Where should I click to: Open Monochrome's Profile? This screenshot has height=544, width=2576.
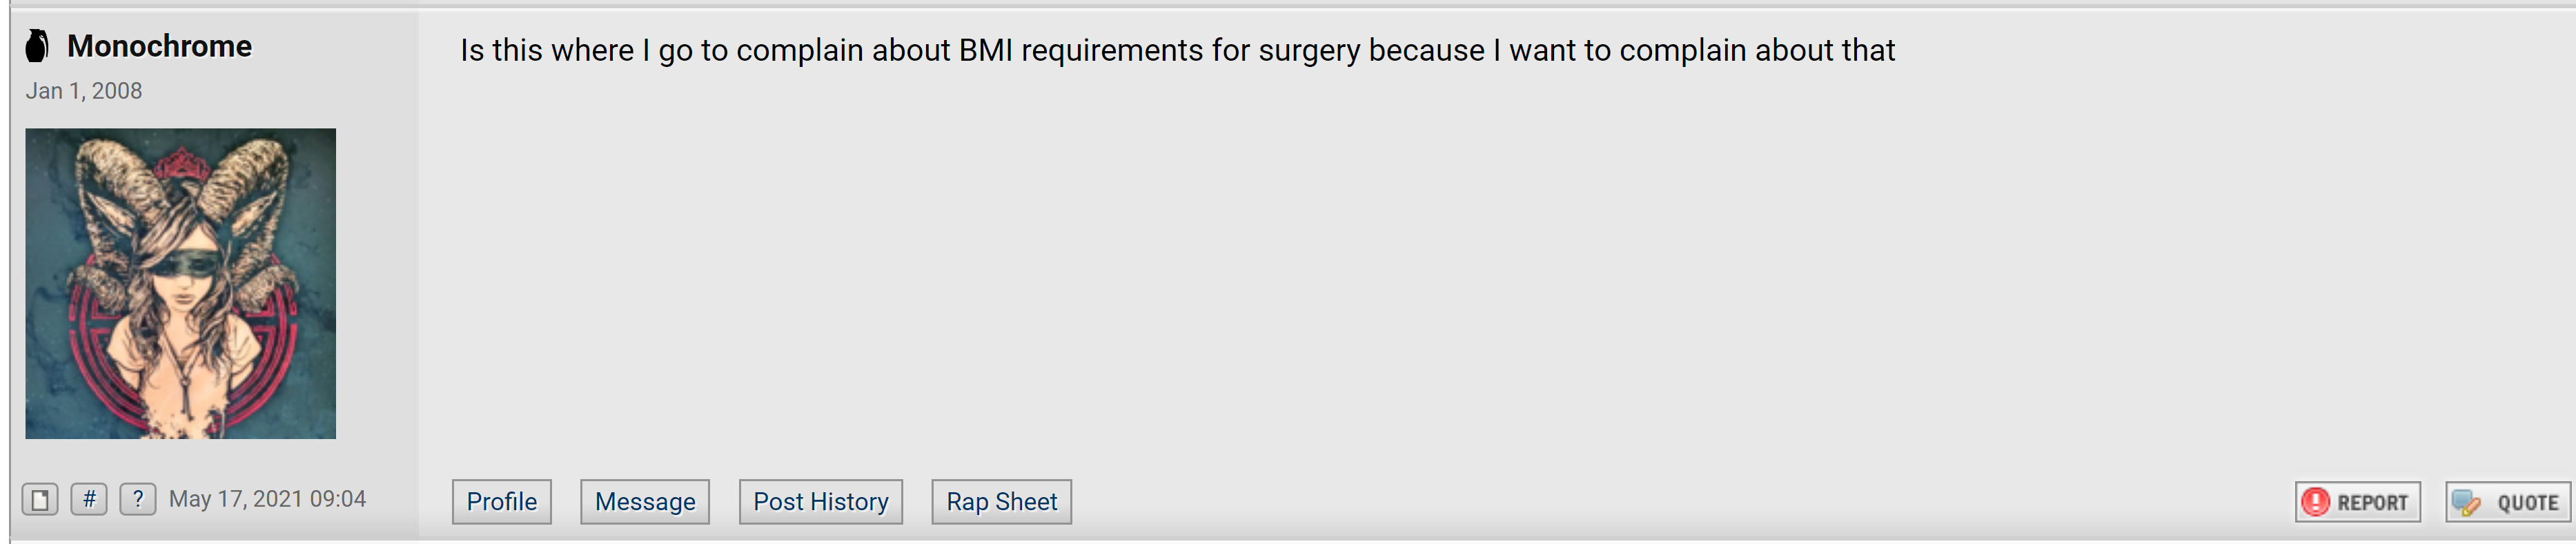(x=502, y=502)
